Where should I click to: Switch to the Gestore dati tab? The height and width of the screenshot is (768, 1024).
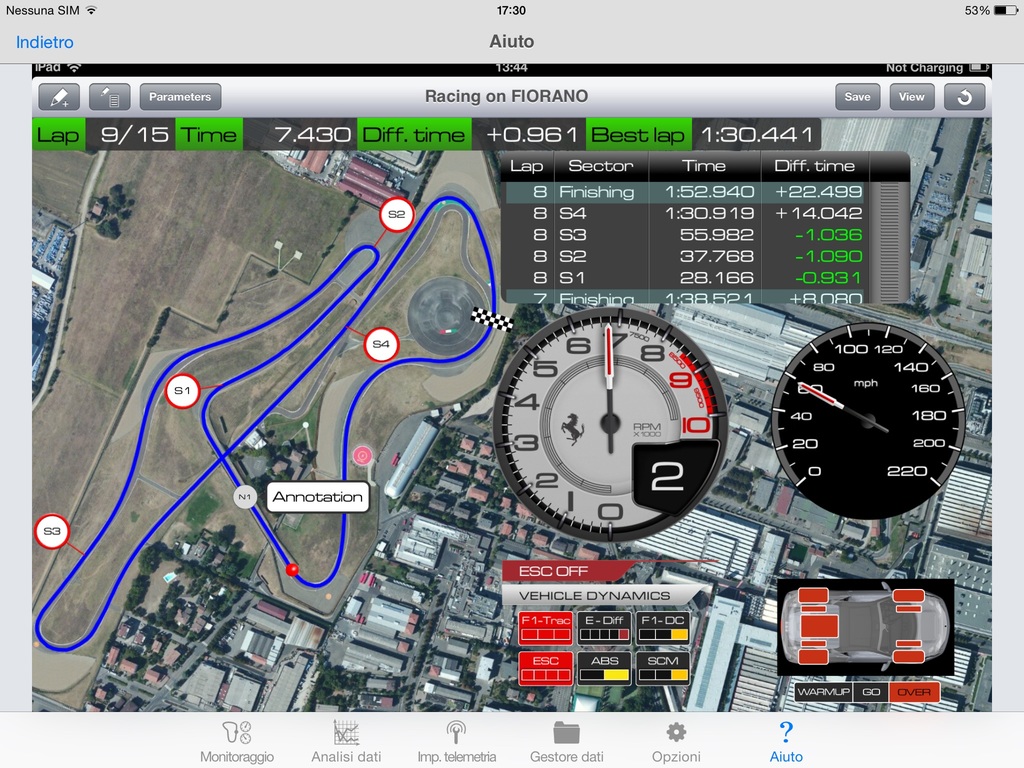click(x=567, y=742)
